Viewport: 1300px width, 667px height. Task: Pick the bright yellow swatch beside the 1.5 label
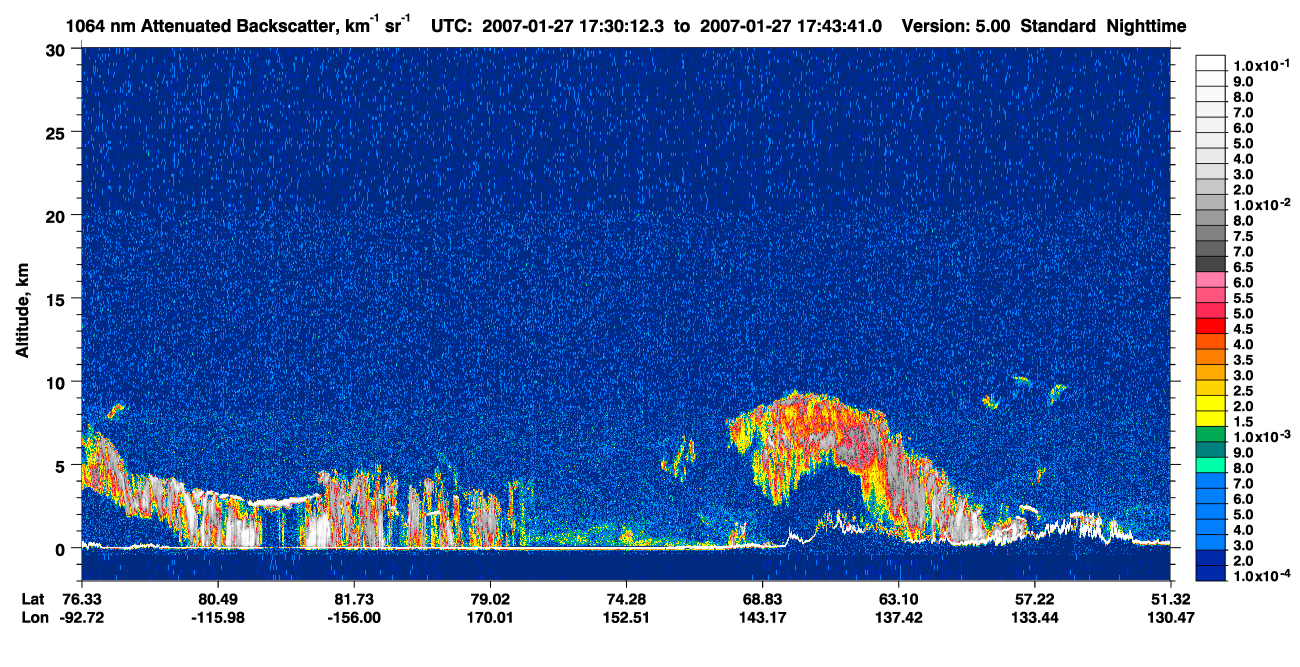1210,419
